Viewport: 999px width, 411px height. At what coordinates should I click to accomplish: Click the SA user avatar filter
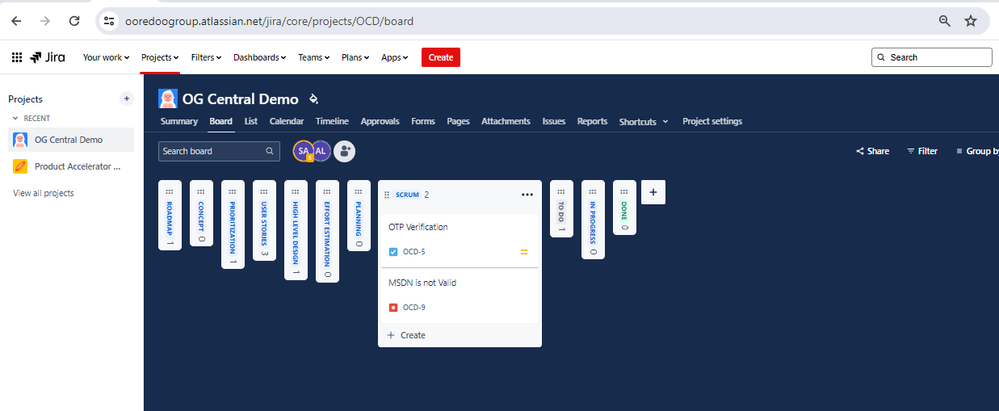[303, 151]
